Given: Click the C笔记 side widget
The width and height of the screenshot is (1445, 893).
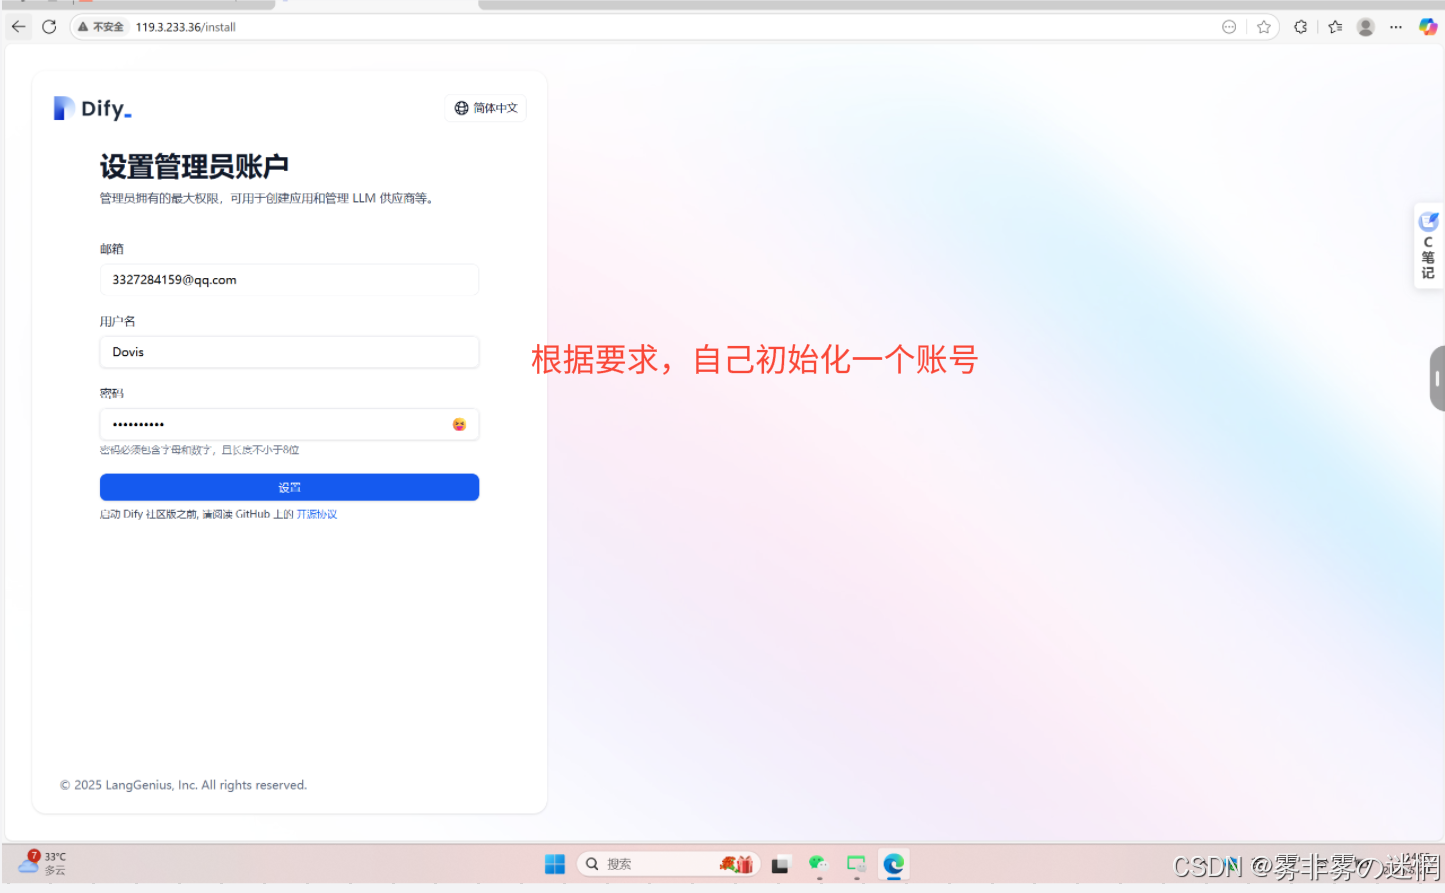Looking at the screenshot, I should click(x=1428, y=246).
